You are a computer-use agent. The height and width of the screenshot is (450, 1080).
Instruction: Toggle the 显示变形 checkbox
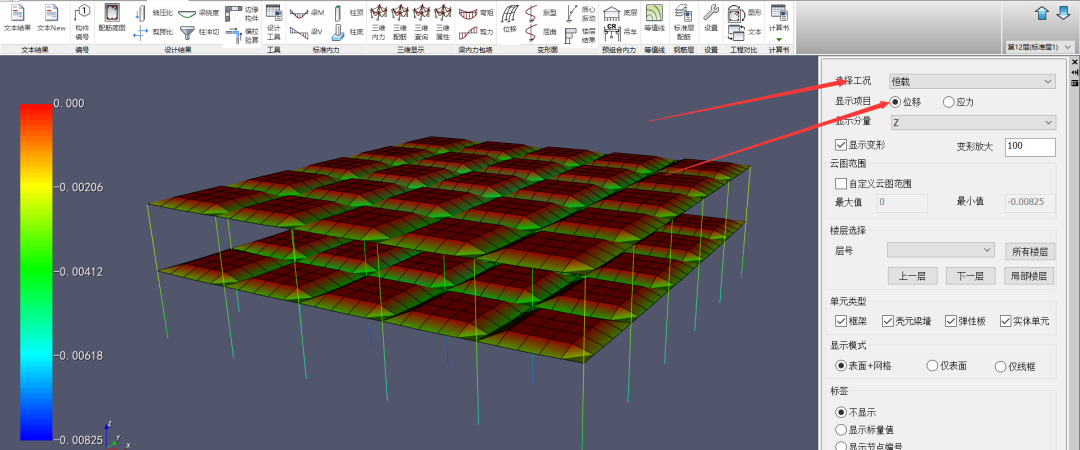[840, 145]
